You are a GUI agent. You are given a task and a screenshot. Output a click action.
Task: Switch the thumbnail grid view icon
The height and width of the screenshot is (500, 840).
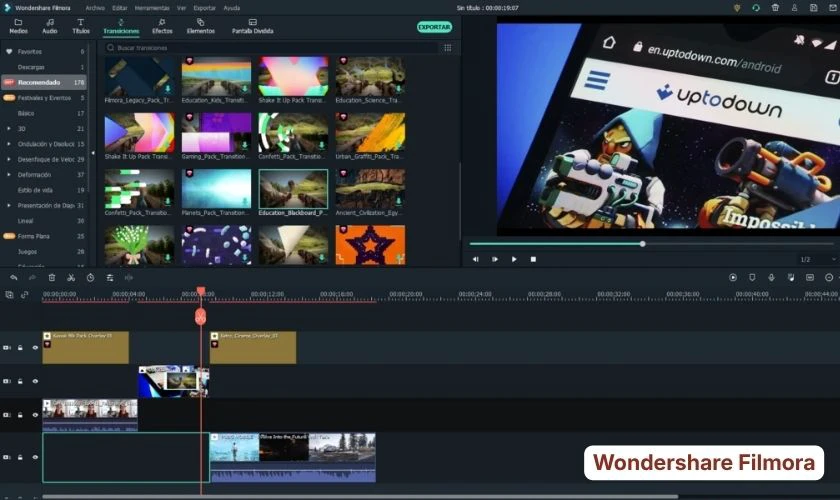tap(448, 48)
